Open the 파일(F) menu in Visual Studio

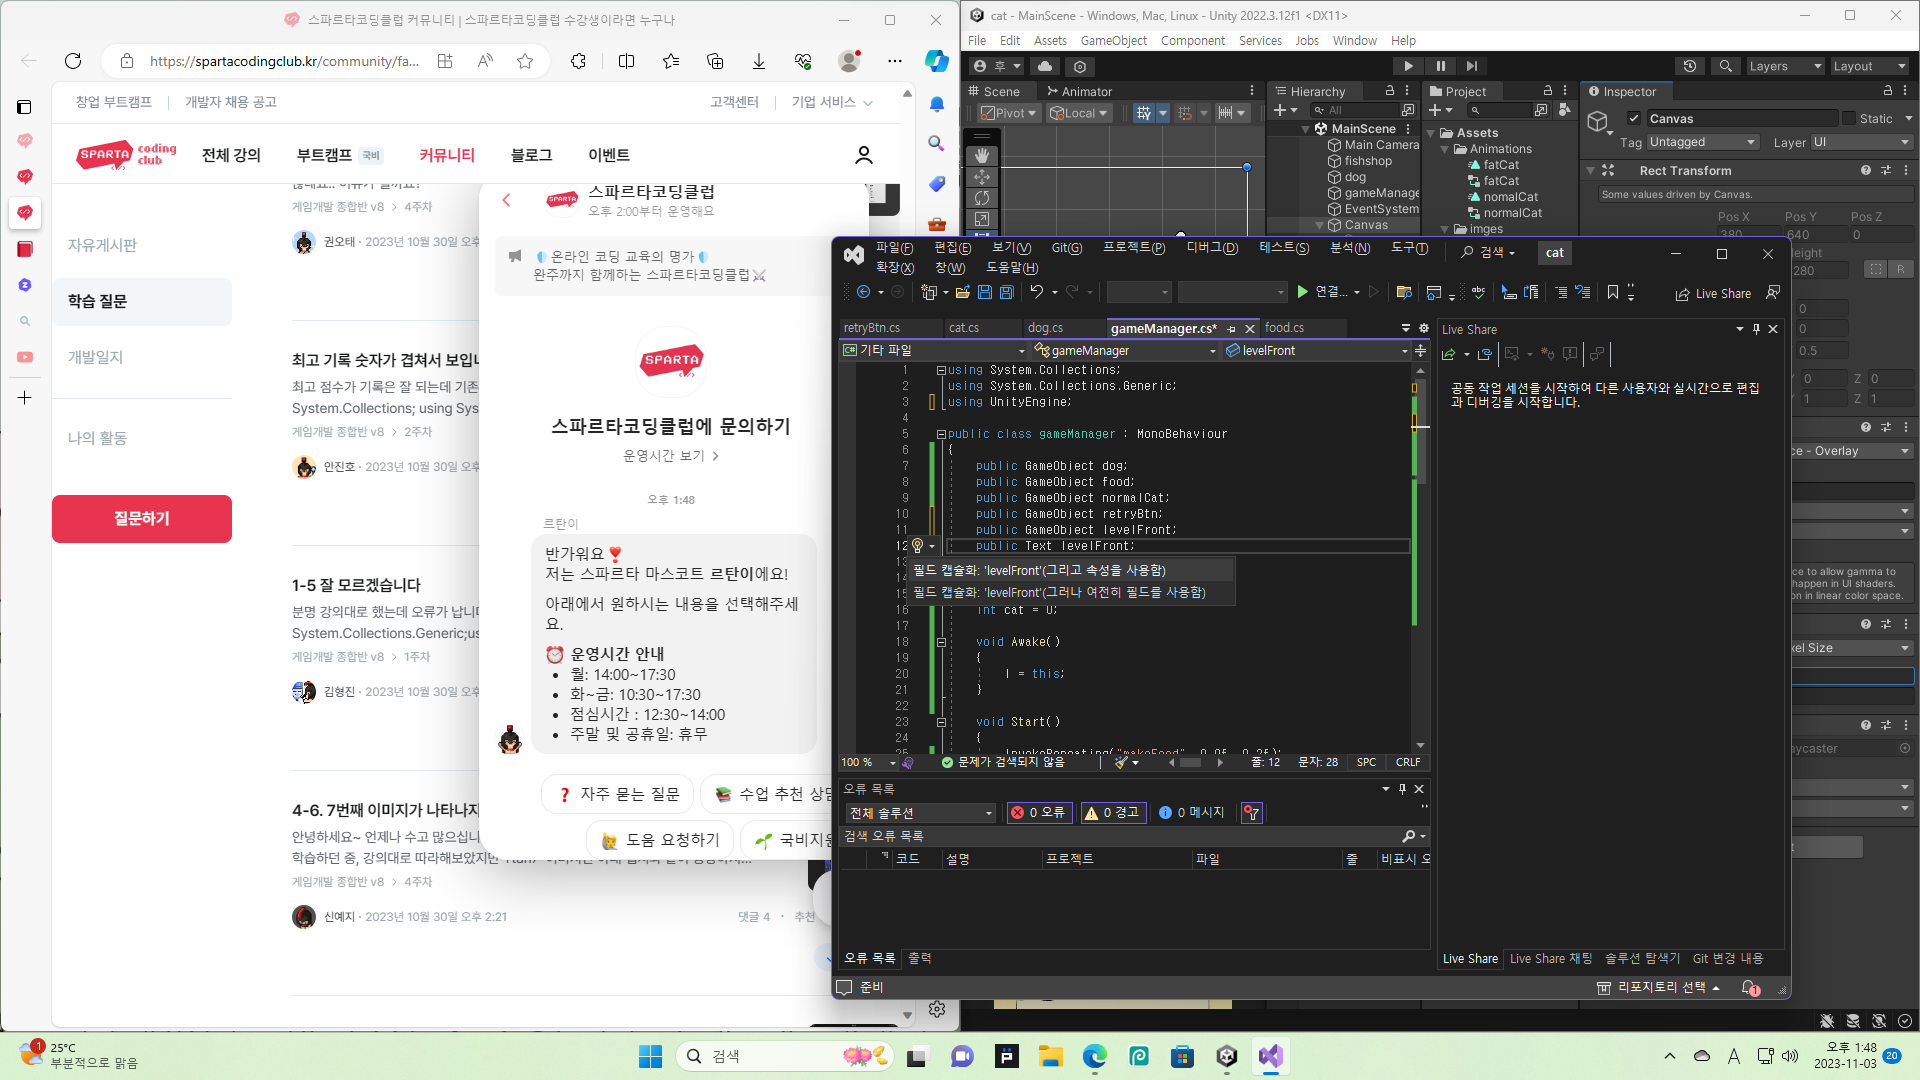point(894,248)
